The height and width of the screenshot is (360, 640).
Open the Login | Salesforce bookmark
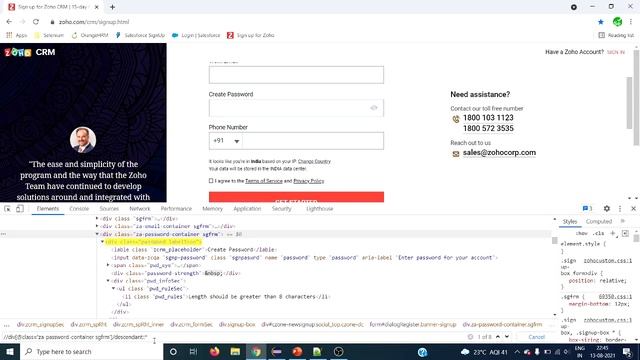point(196,36)
